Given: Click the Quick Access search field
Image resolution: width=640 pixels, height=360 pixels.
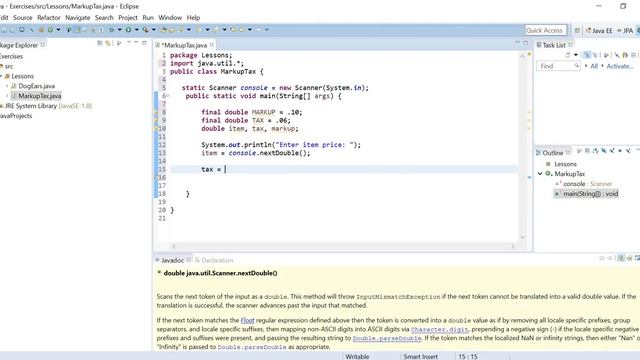Looking at the screenshot, I should point(545,30).
